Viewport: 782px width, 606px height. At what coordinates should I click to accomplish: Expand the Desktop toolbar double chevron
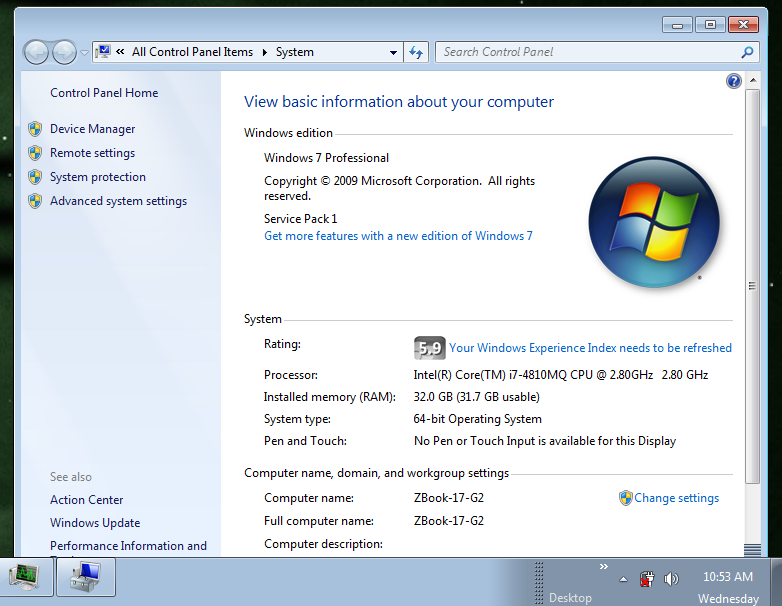603,567
